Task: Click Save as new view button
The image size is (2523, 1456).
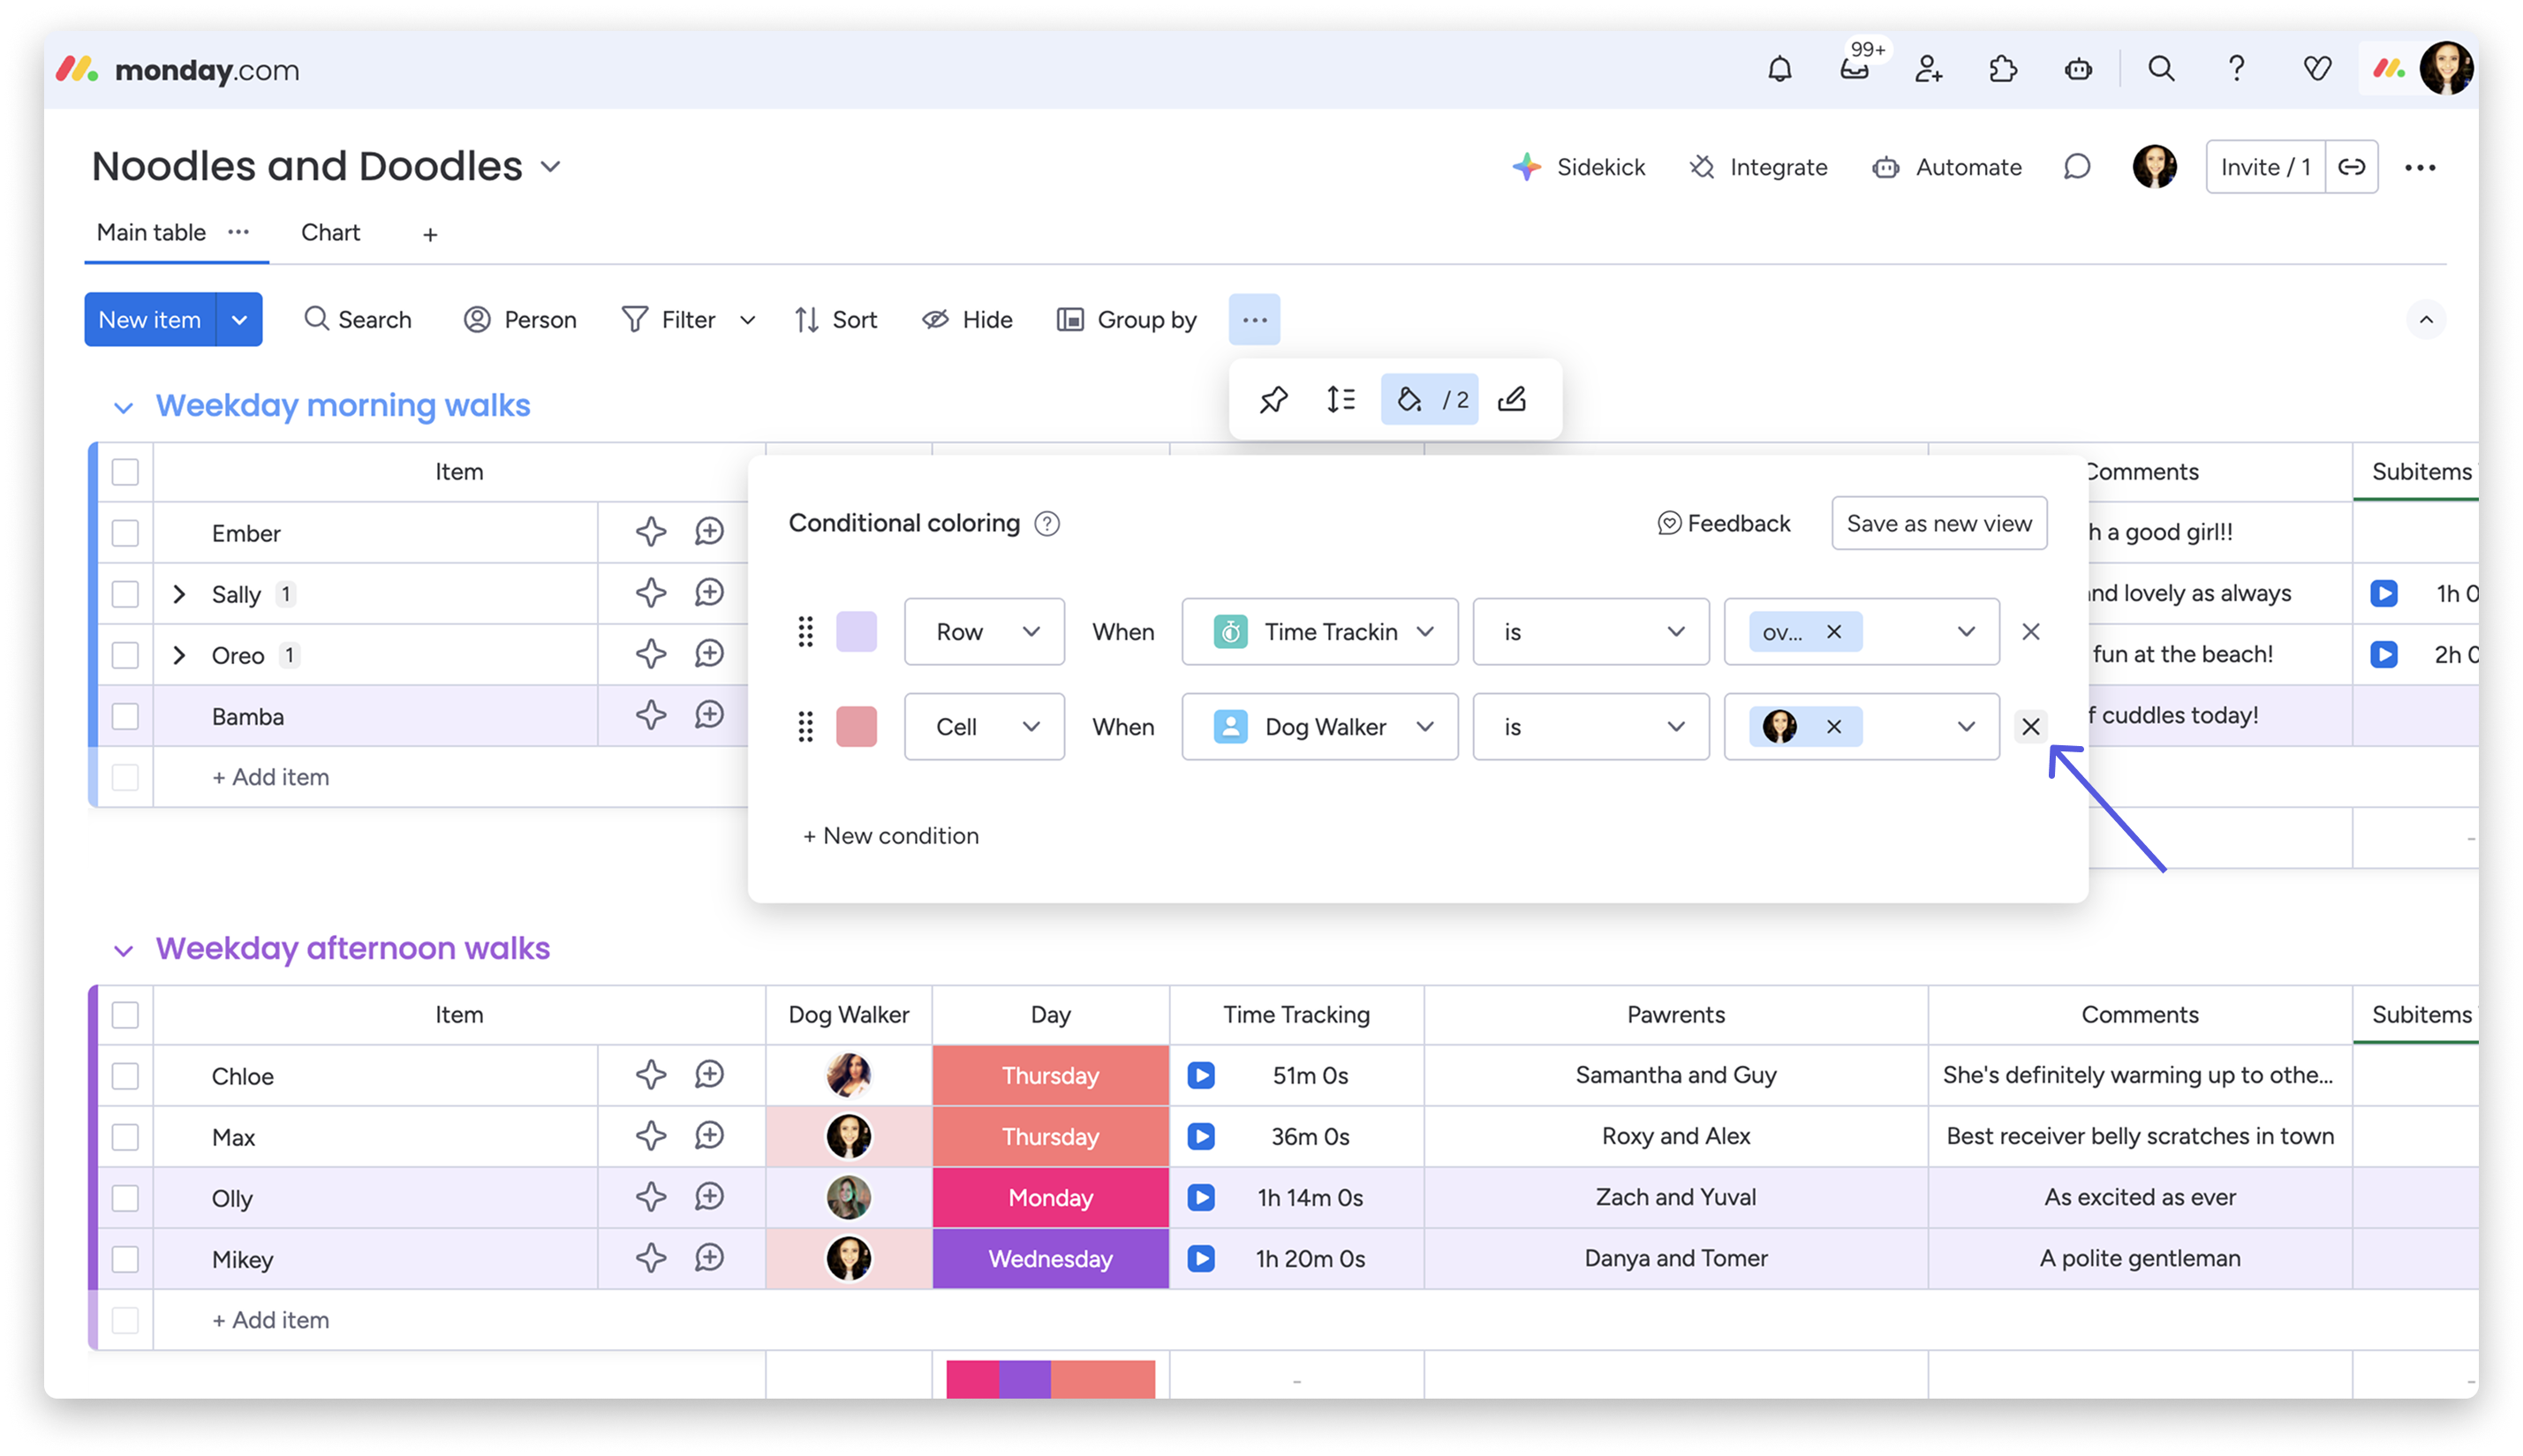Action: click(1938, 524)
